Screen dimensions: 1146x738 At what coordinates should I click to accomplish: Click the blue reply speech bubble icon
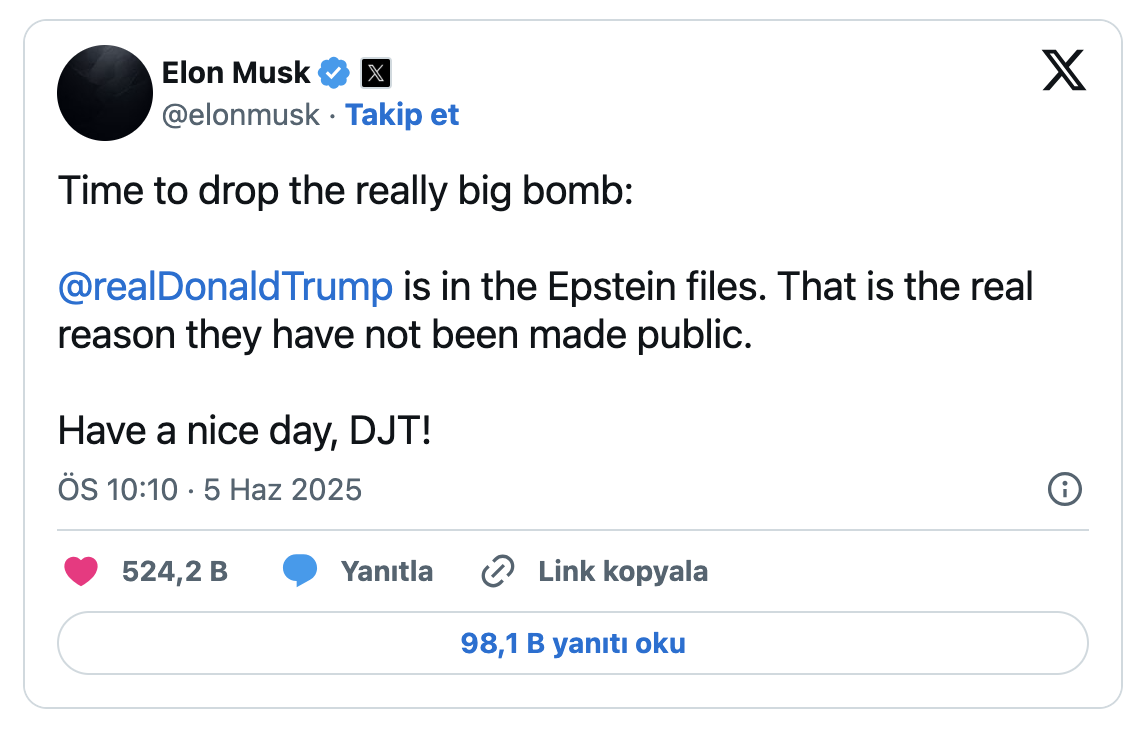click(x=300, y=572)
